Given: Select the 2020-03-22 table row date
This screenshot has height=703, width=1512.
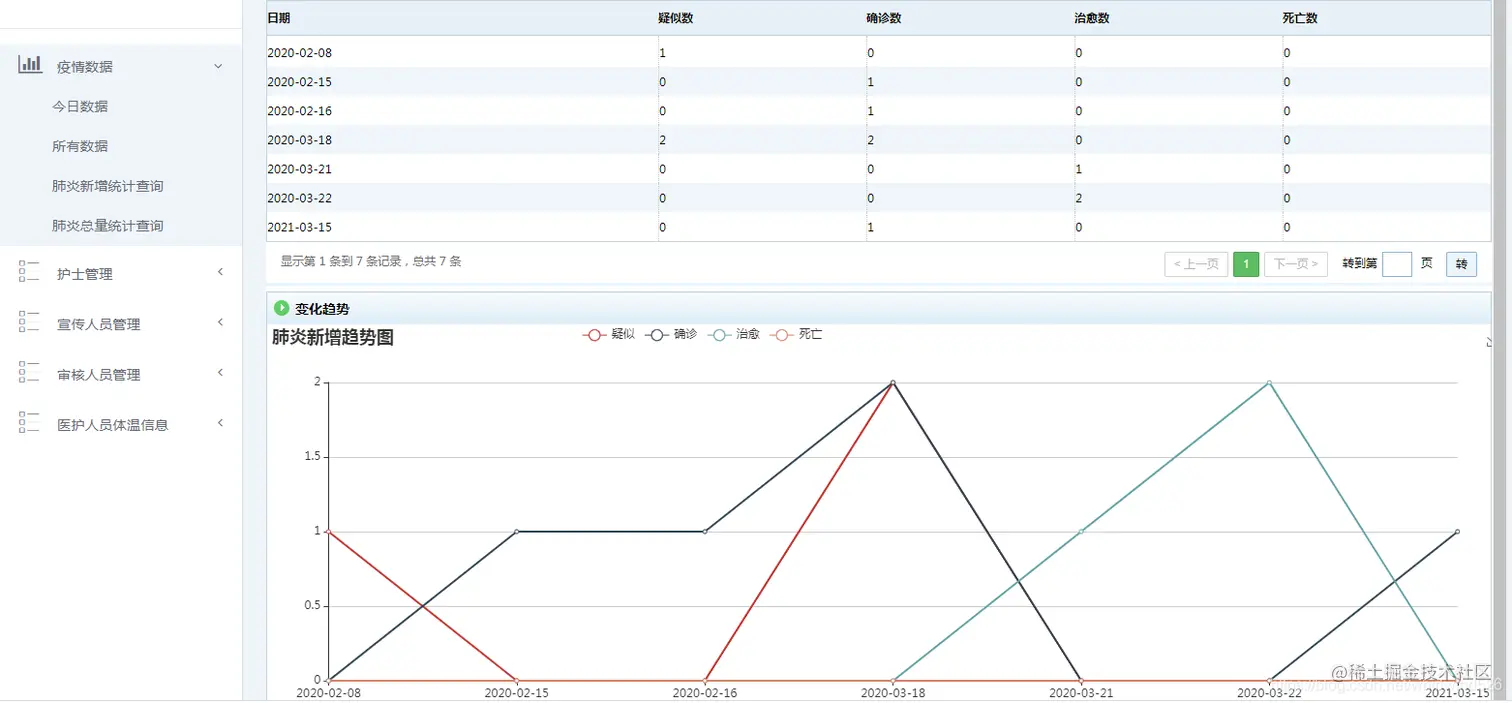Looking at the screenshot, I should pyautogui.click(x=299, y=198).
